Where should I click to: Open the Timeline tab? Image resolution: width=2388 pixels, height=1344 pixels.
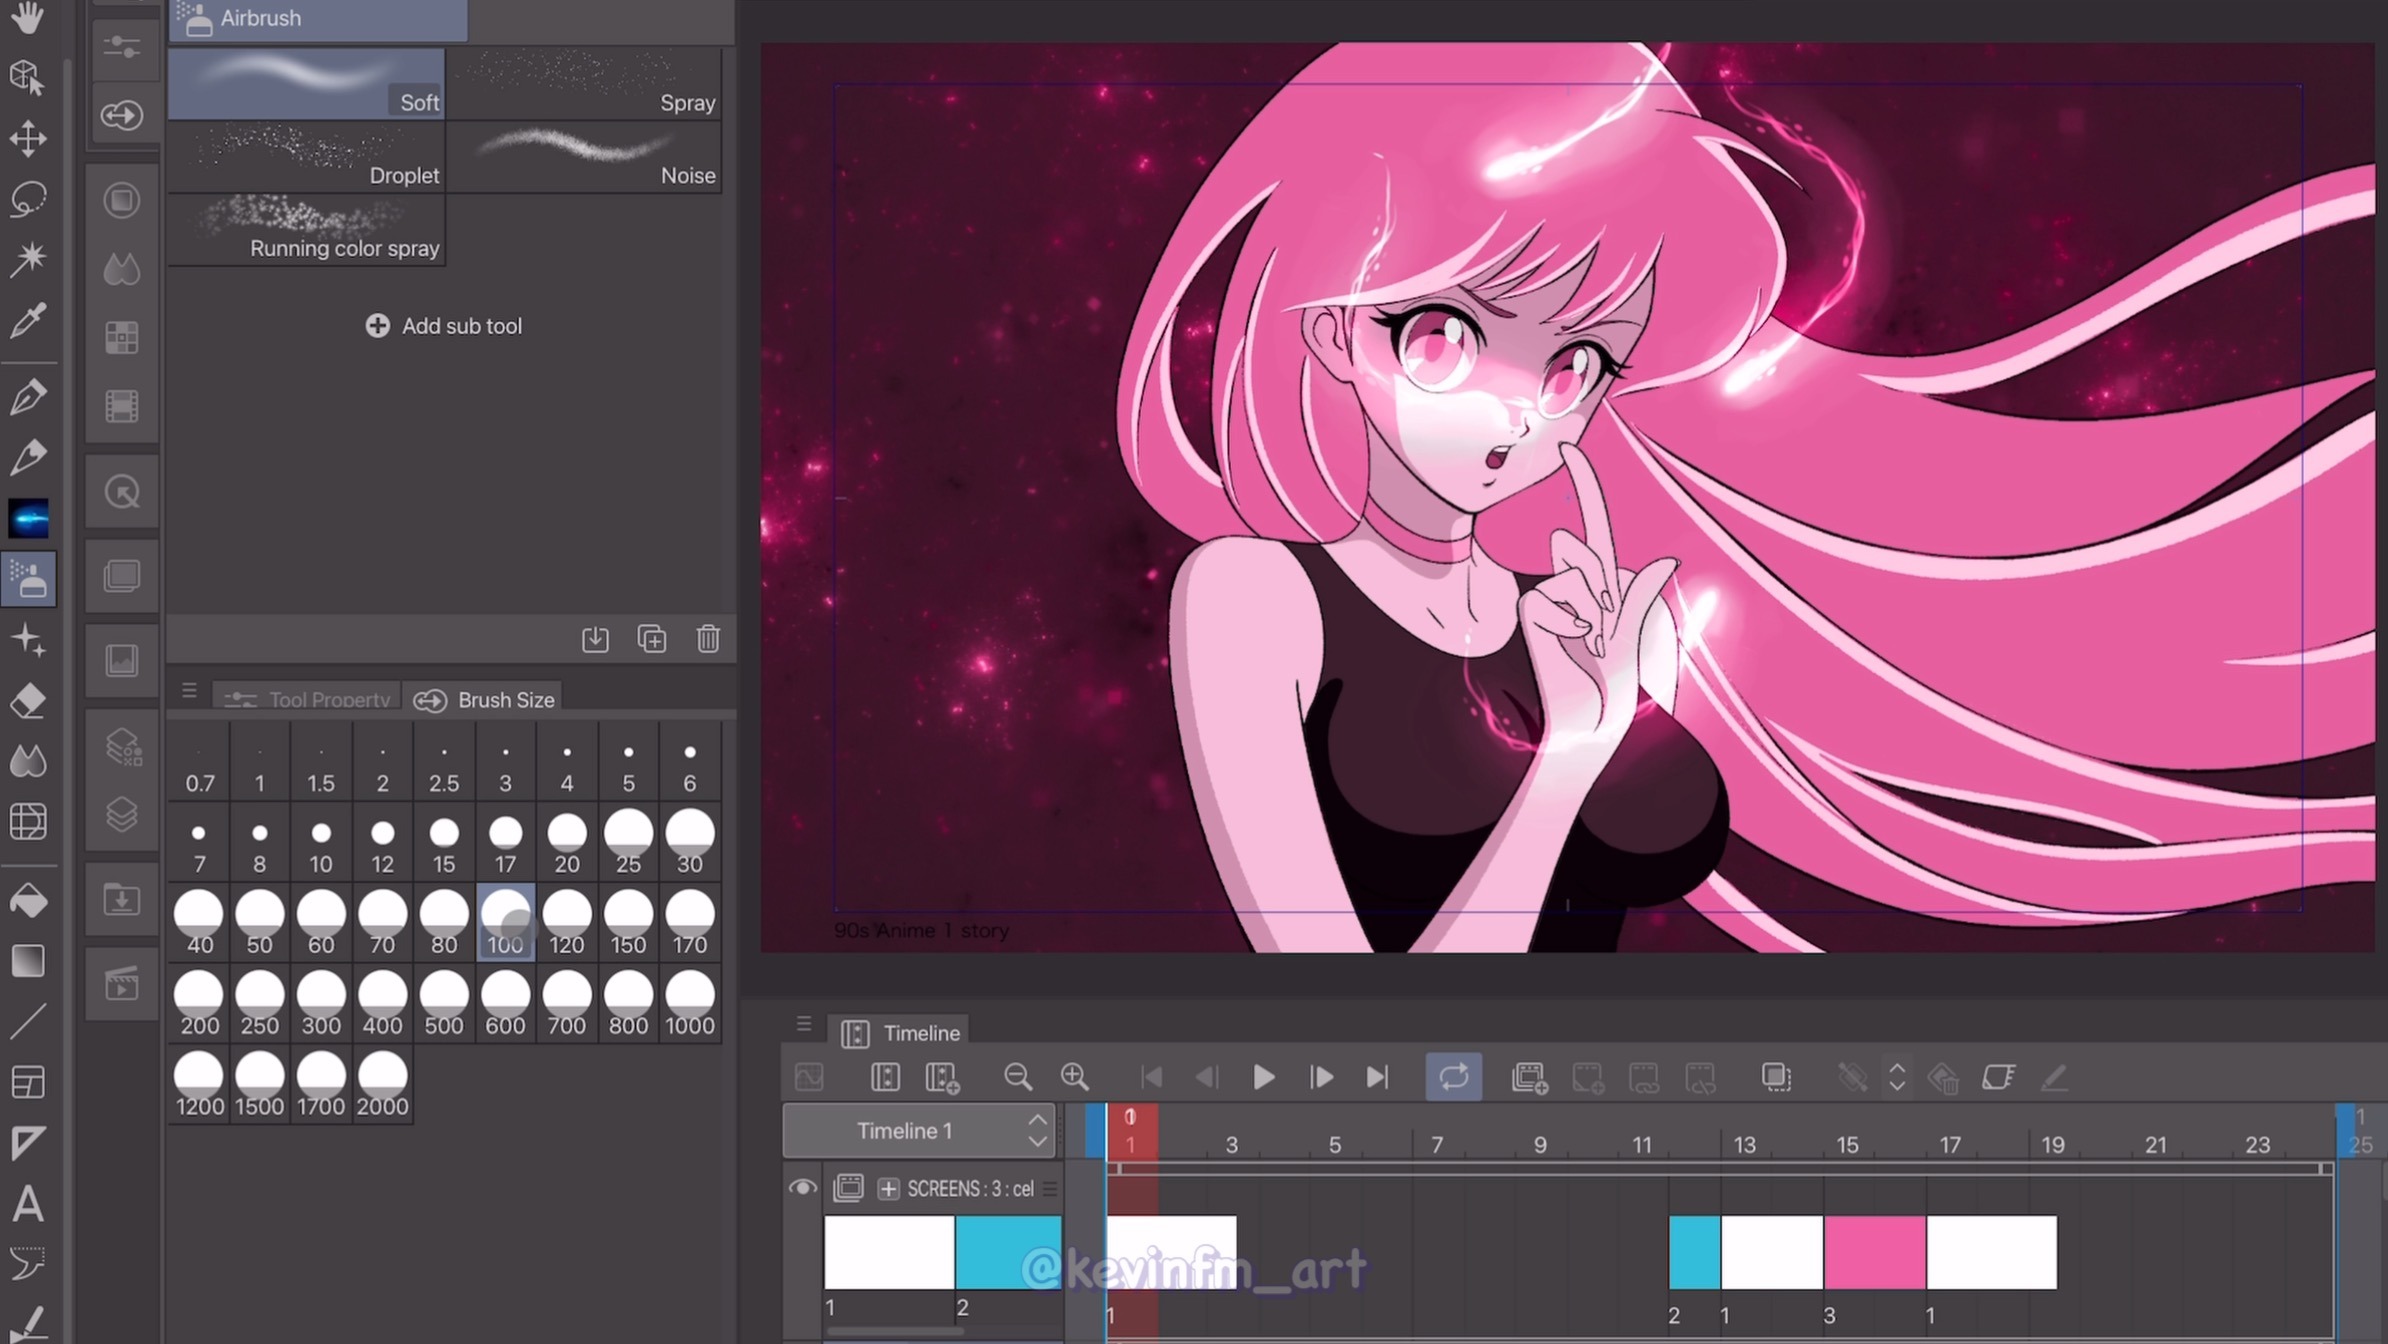(900, 1033)
